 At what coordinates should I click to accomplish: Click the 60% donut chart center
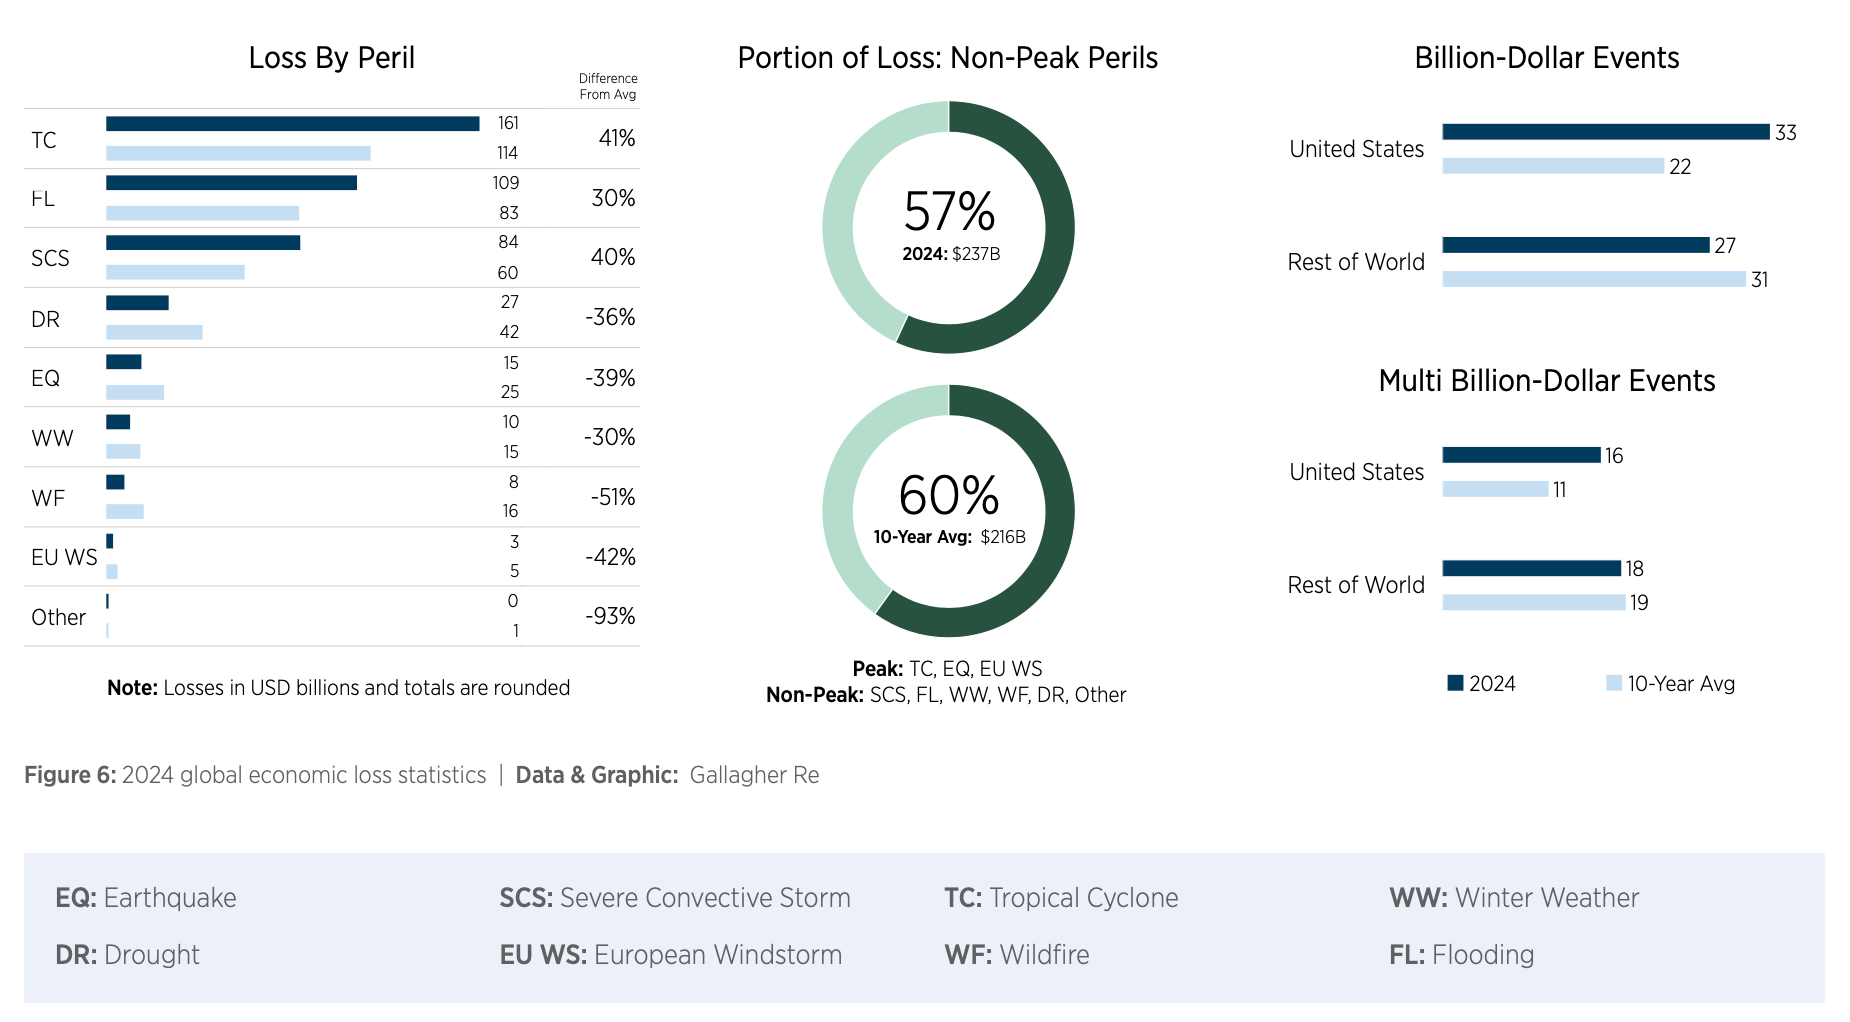pyautogui.click(x=948, y=510)
